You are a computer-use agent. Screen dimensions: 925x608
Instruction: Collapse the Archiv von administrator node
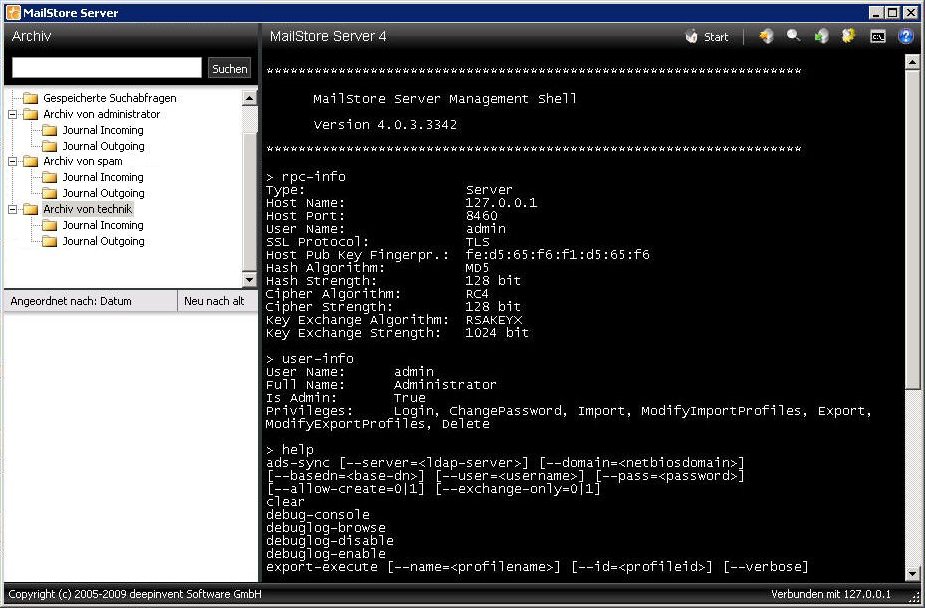tap(12, 114)
